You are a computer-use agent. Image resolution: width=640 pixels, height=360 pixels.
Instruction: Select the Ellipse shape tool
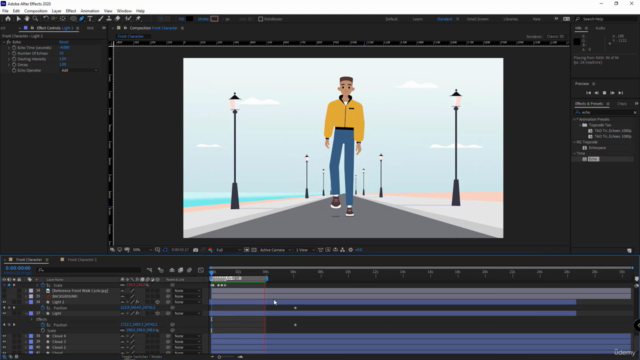73,19
